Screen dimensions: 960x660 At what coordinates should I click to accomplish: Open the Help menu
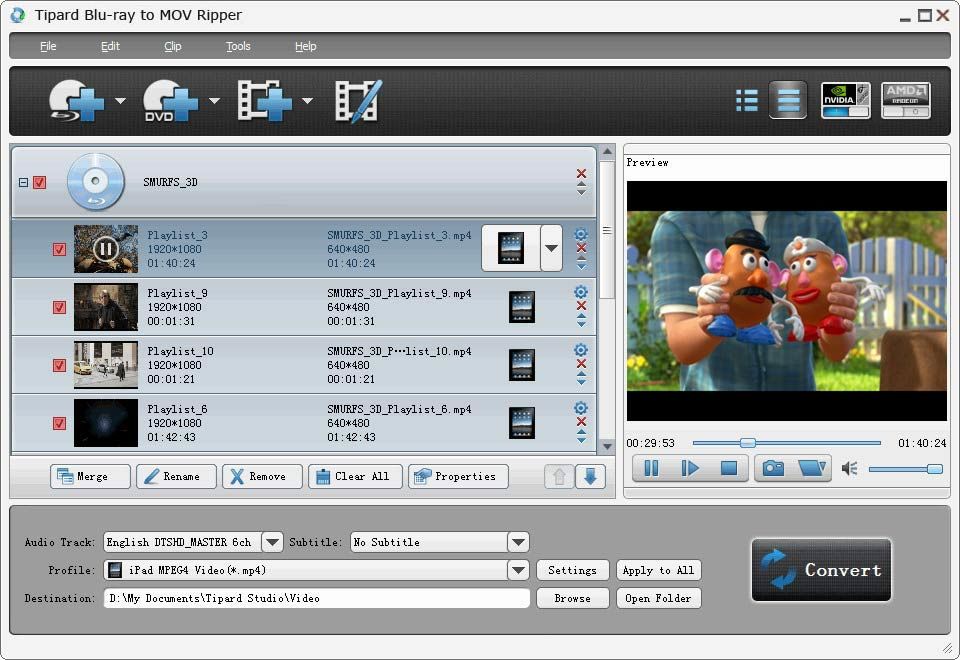click(x=306, y=46)
